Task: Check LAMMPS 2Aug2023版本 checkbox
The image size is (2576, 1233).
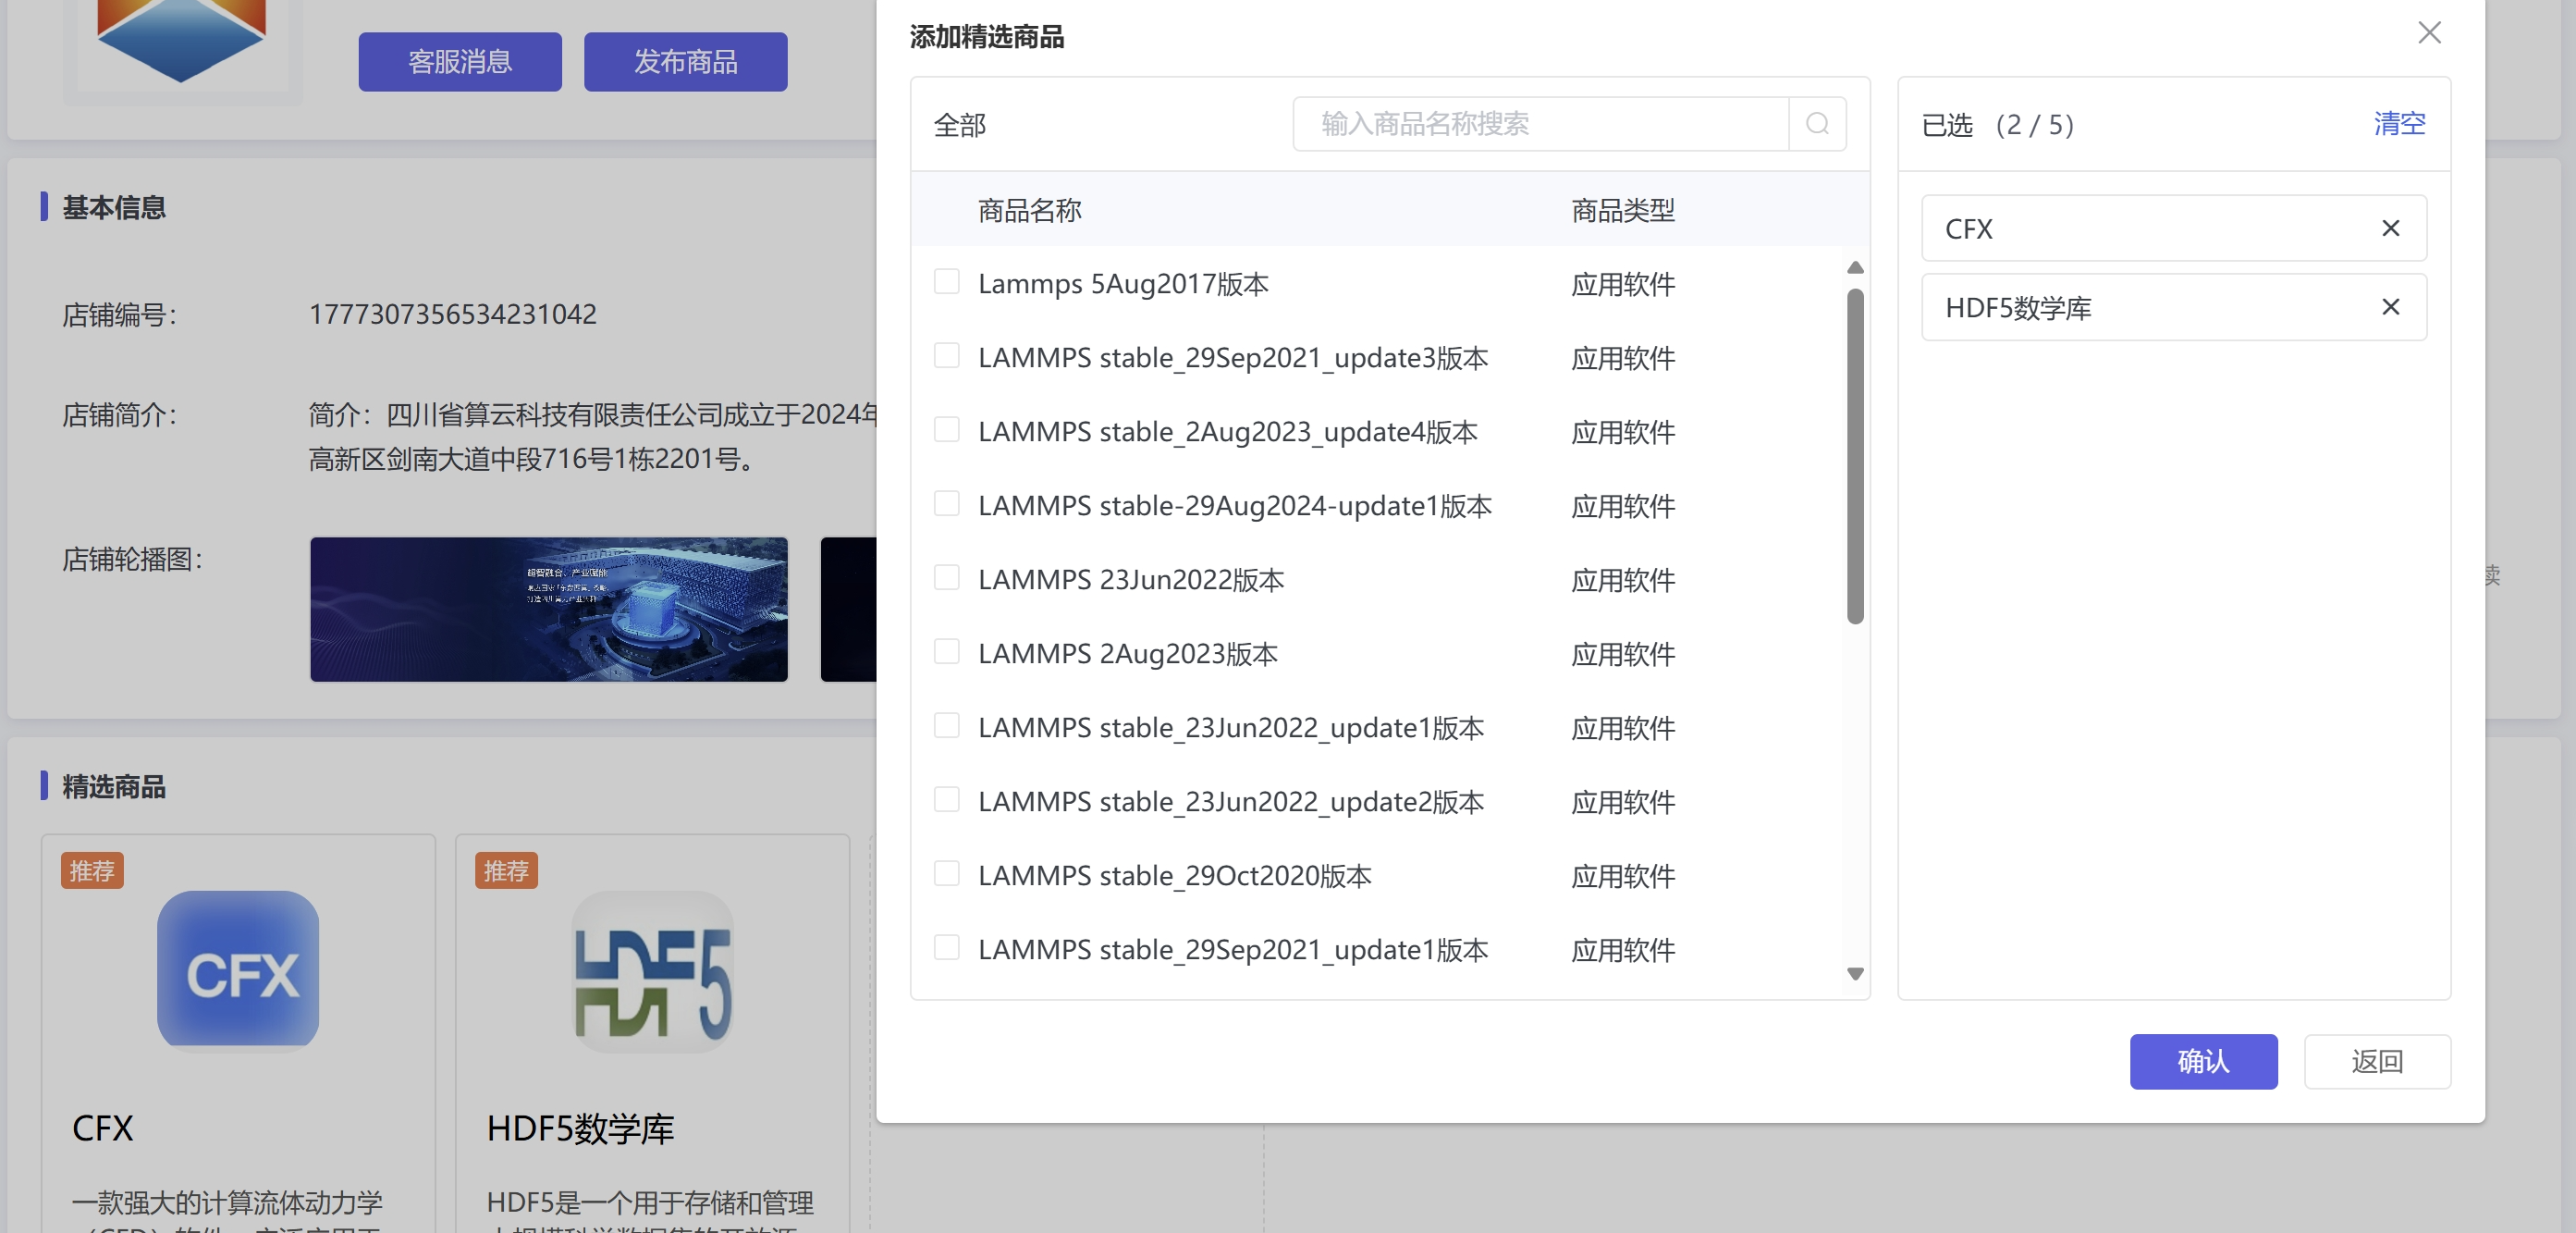Action: (x=946, y=652)
